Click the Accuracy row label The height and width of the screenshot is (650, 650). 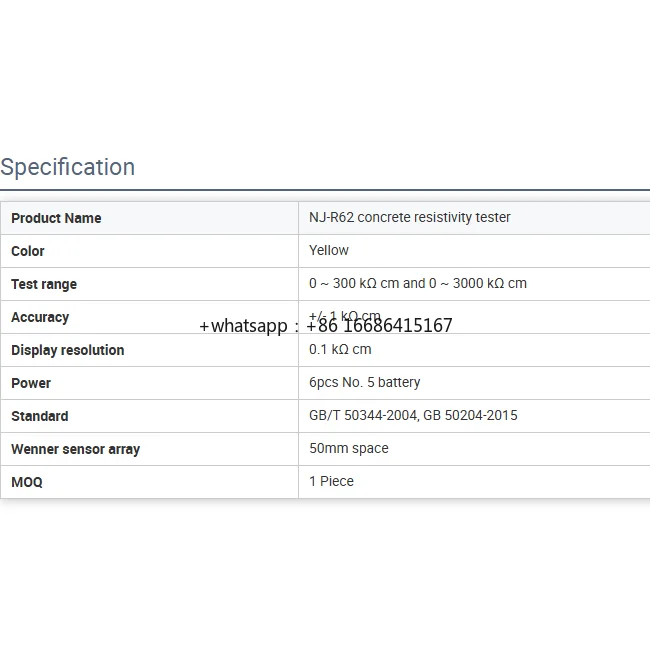40,317
